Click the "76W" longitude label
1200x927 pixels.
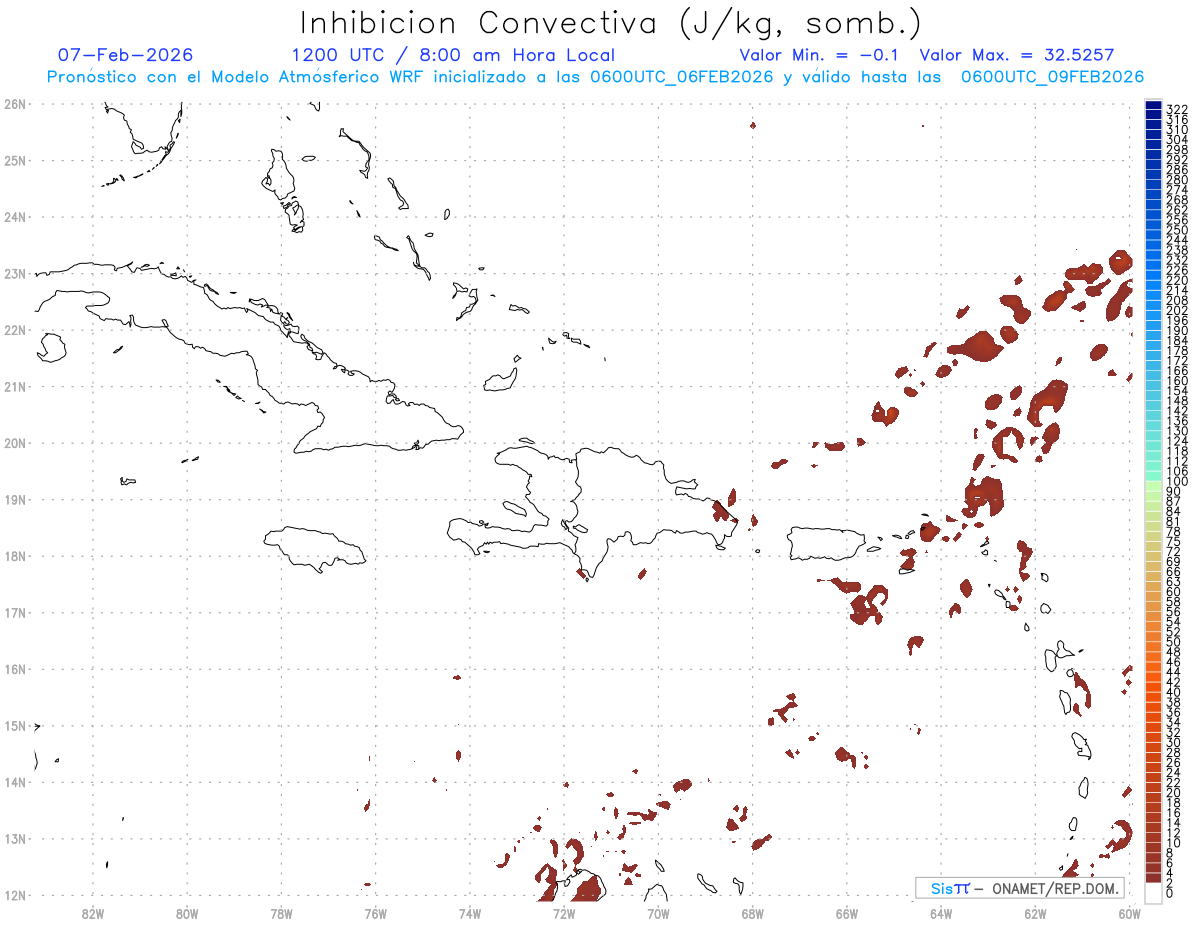(375, 912)
